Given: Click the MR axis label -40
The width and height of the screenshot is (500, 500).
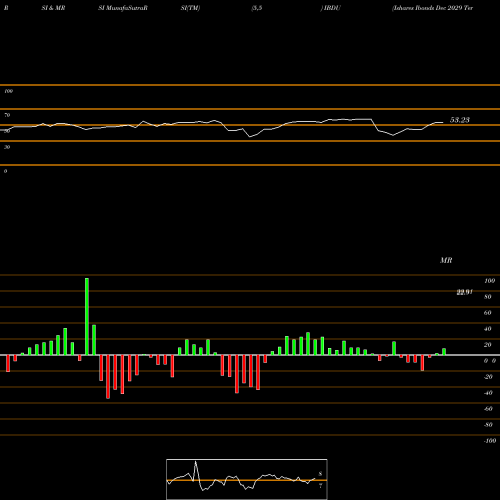Looking at the screenshot, I should click(488, 393).
